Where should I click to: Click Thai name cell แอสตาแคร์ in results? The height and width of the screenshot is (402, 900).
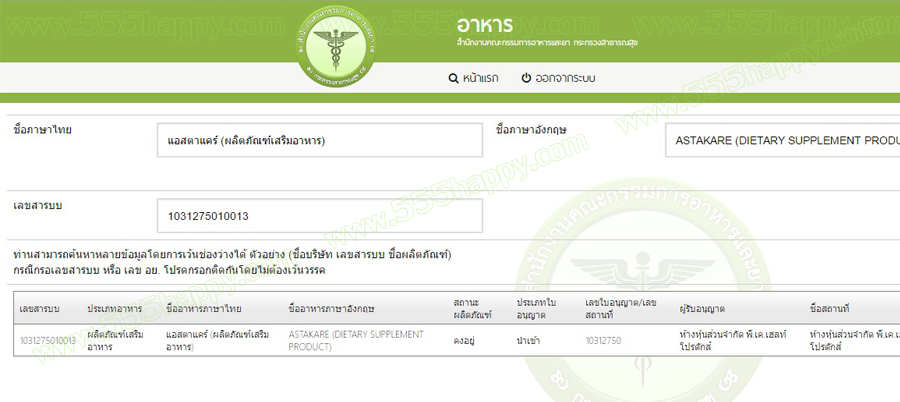pyautogui.click(x=217, y=341)
